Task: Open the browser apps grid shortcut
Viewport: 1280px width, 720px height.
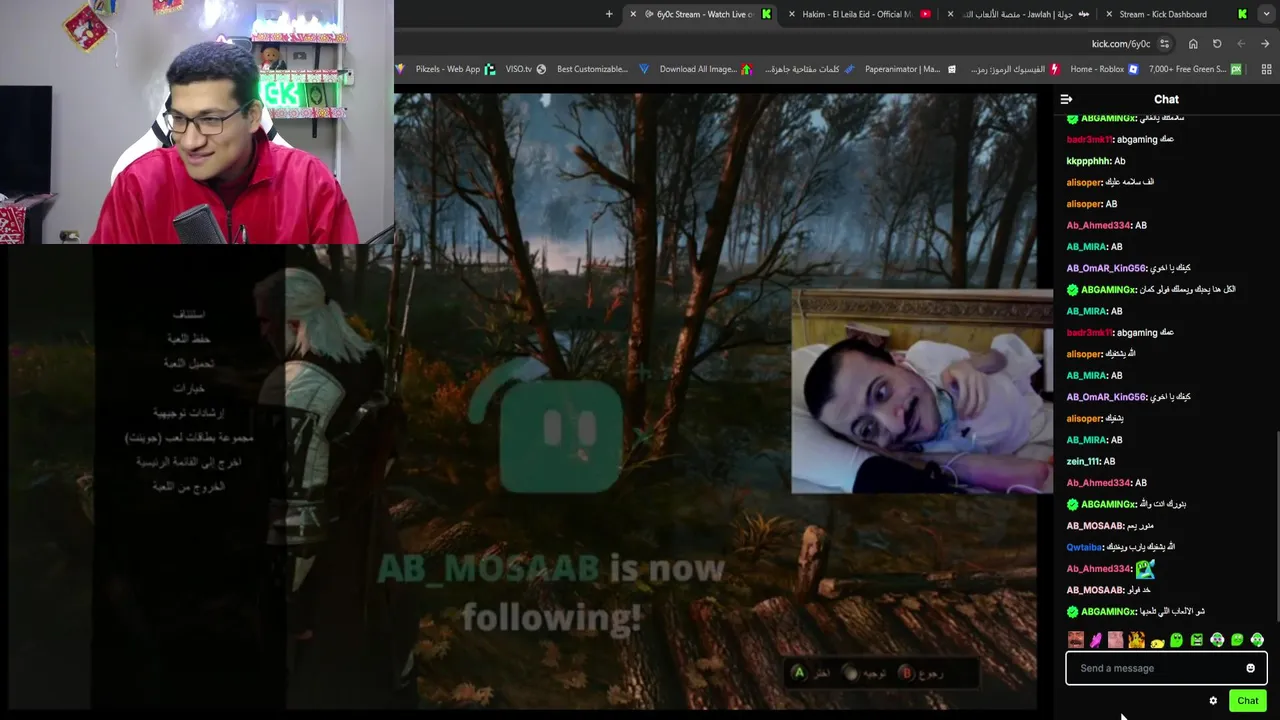Action: 1267,69
